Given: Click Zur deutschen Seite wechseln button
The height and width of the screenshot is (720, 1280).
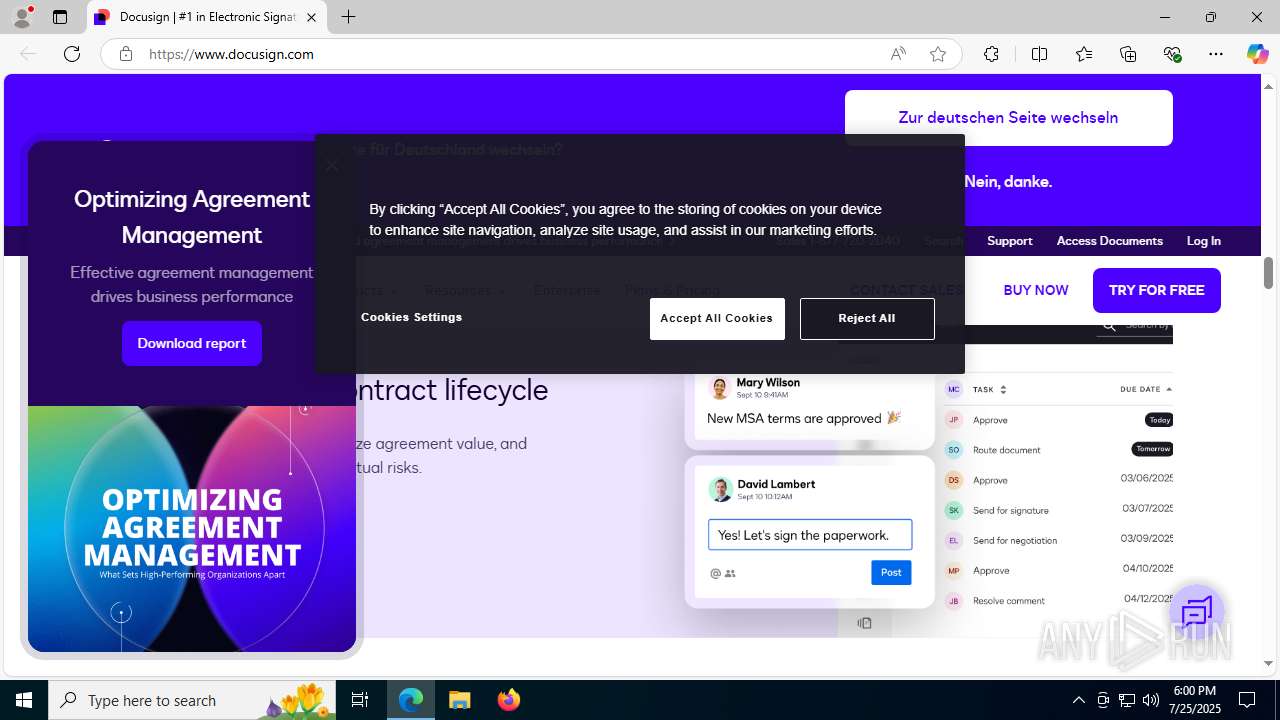Looking at the screenshot, I should [1008, 118].
